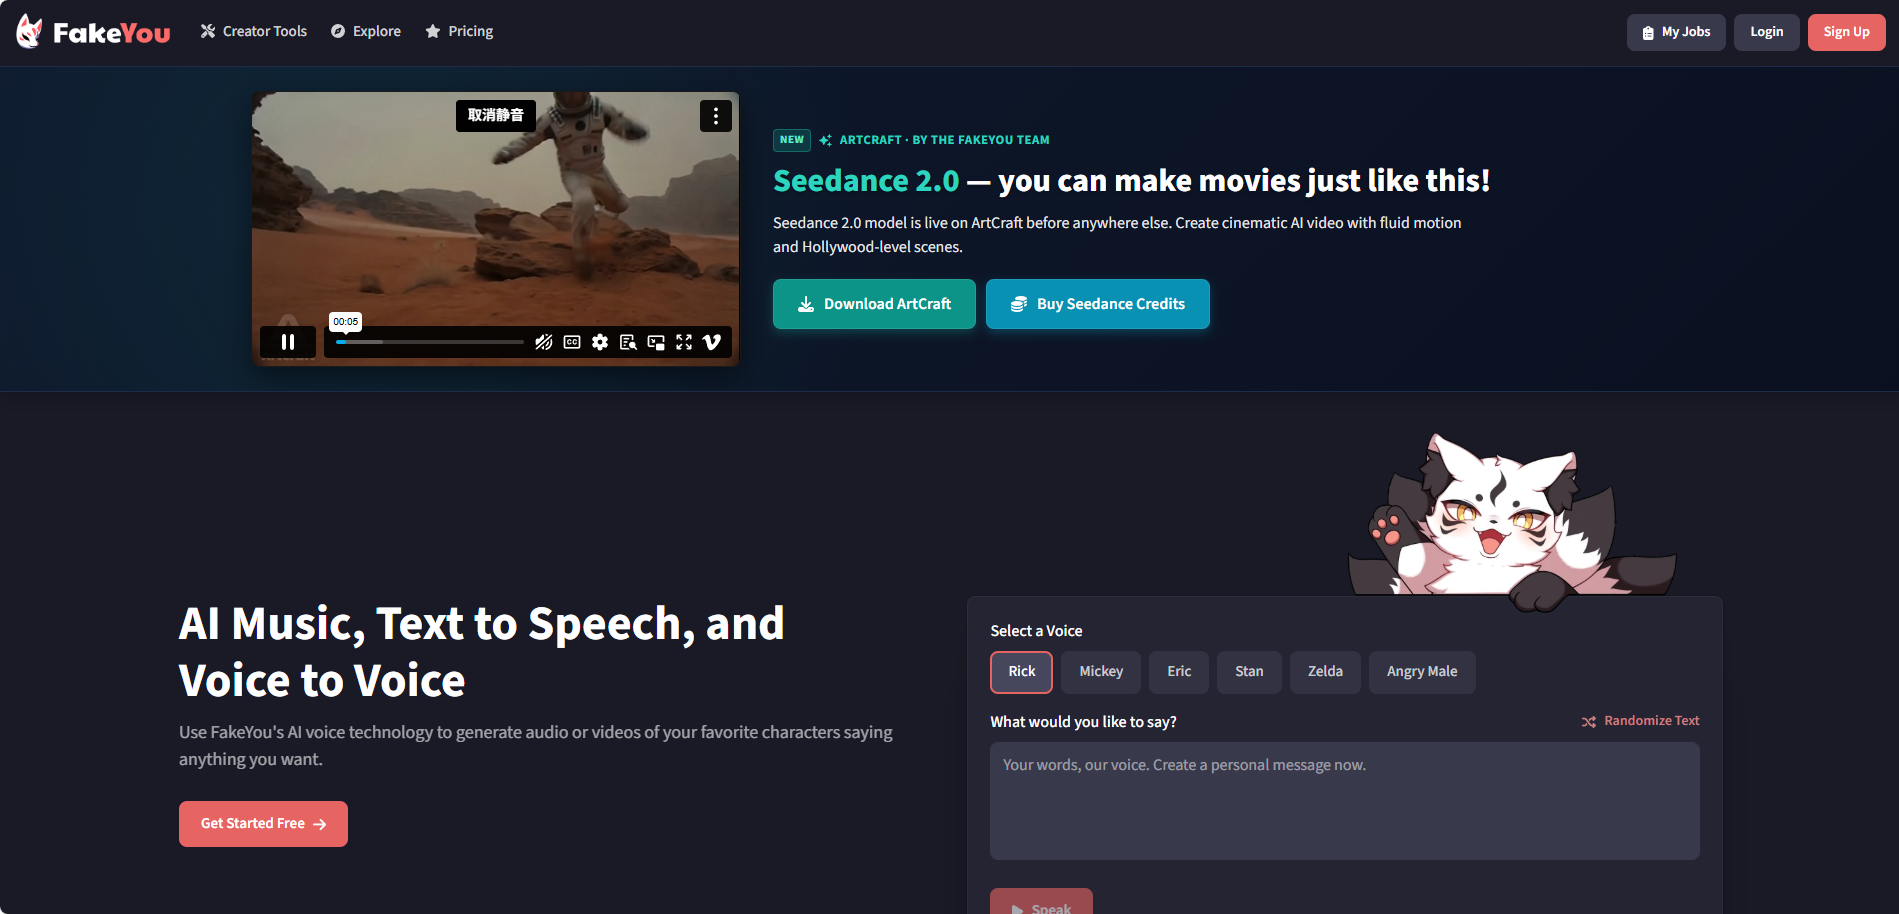This screenshot has width=1899, height=914.
Task: Seek along the video progress bar
Action: click(430, 342)
